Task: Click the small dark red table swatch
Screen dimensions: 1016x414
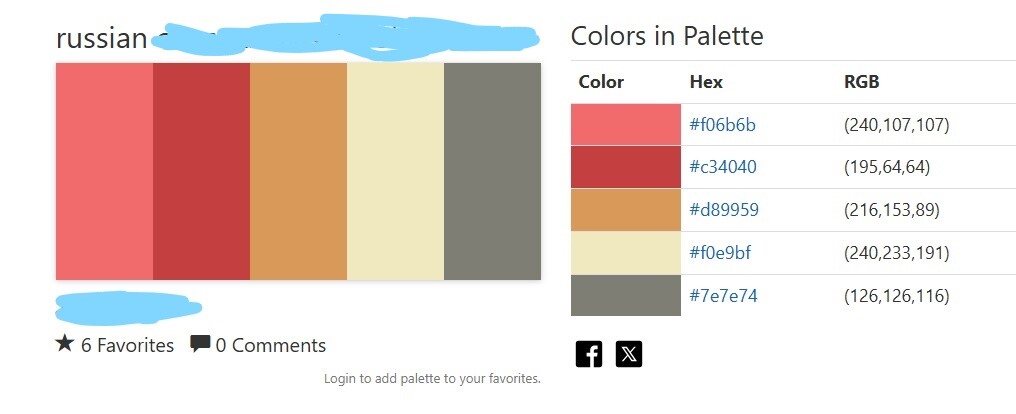Action: 625,167
